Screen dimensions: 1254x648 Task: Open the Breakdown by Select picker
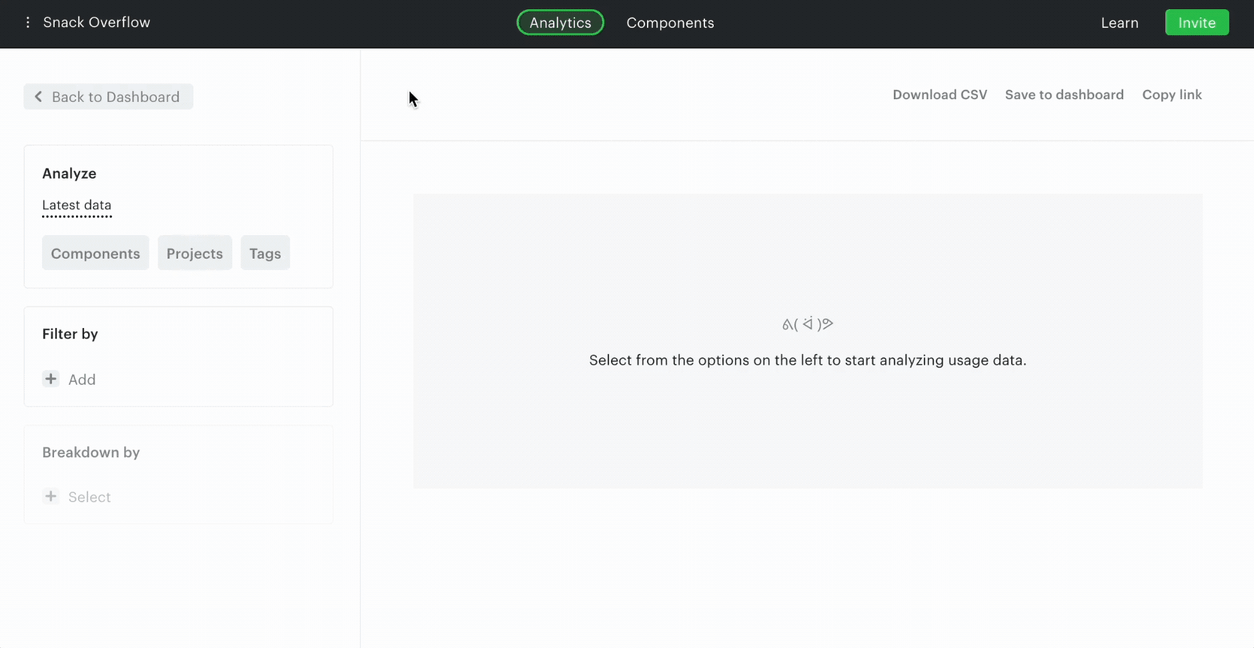click(89, 496)
